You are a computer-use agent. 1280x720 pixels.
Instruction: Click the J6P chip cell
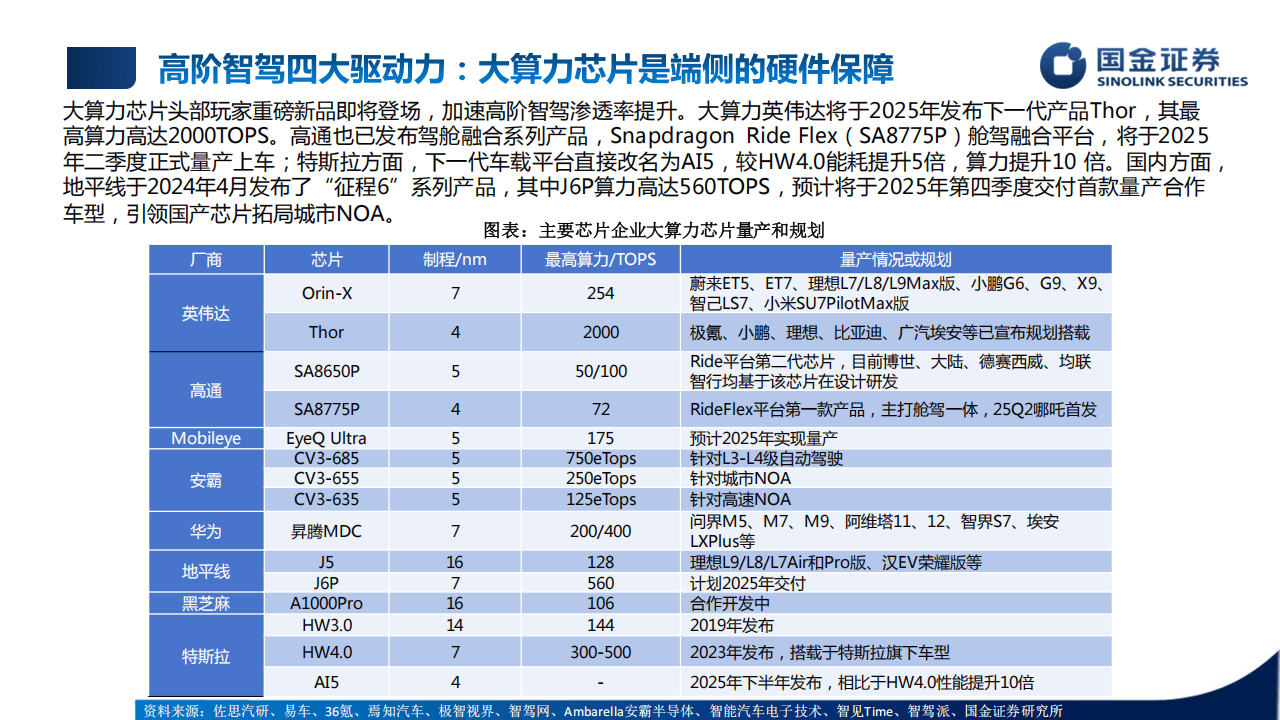[326, 583]
